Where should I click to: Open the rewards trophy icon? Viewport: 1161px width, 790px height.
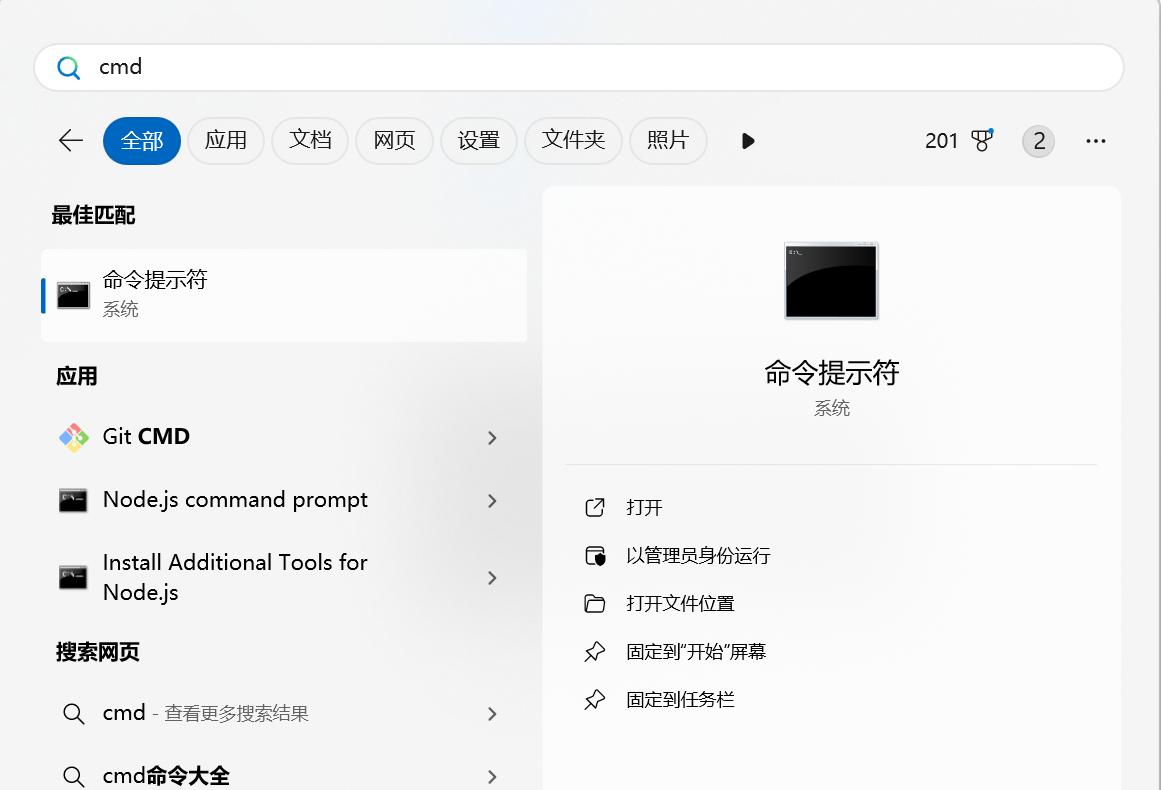tap(982, 140)
